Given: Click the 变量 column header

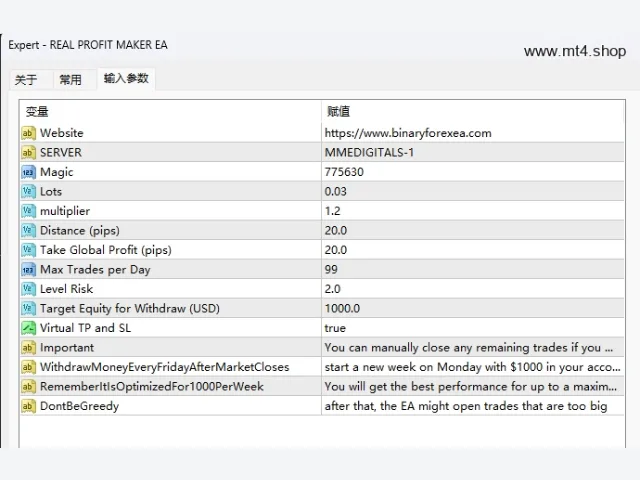Looking at the screenshot, I should click(x=170, y=111).
